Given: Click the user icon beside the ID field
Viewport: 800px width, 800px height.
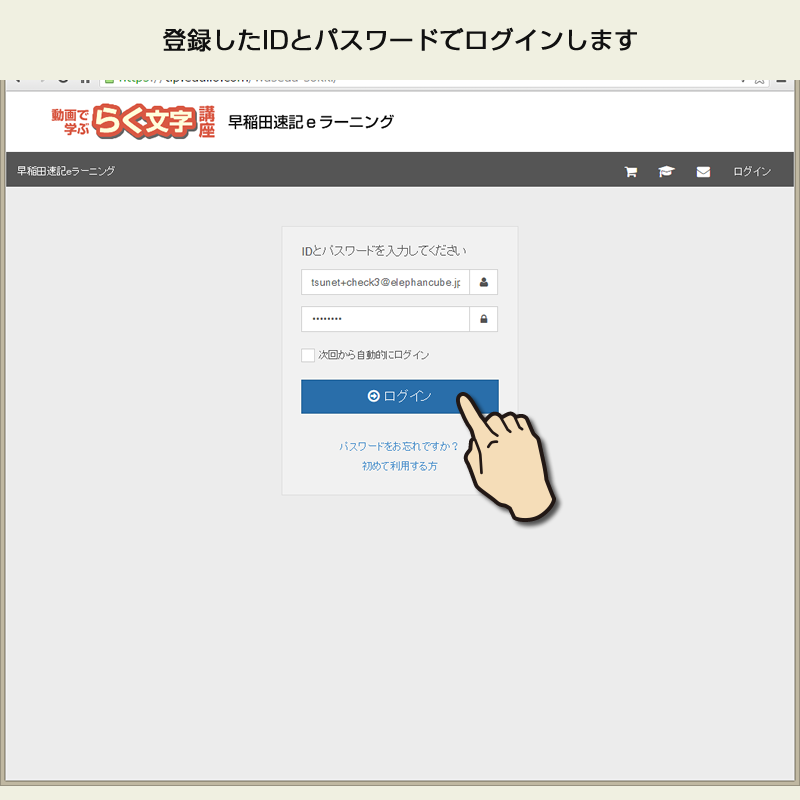Looking at the screenshot, I should point(484,282).
